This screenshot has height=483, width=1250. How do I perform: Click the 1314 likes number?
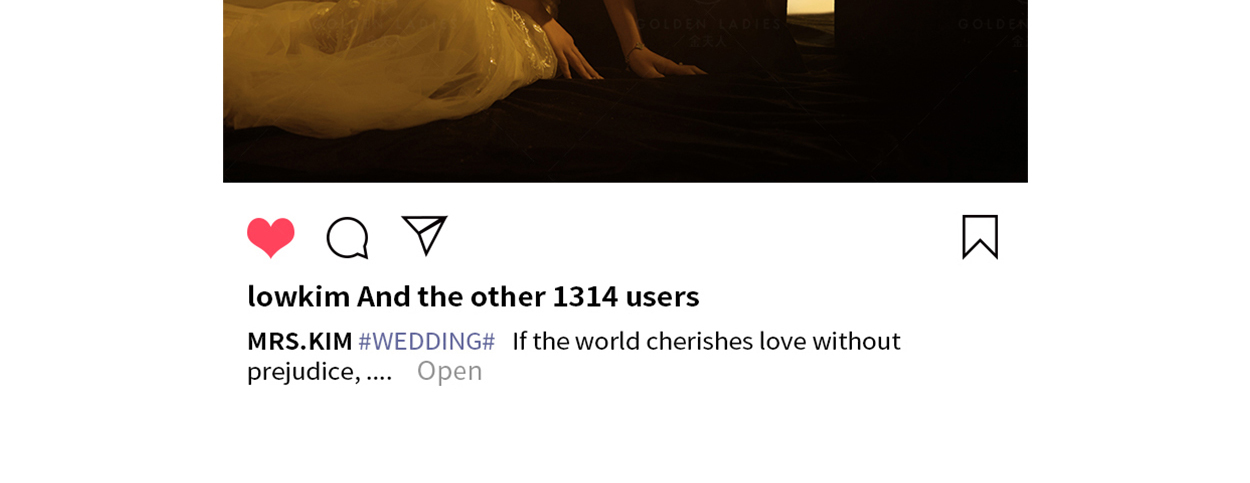[585, 296]
